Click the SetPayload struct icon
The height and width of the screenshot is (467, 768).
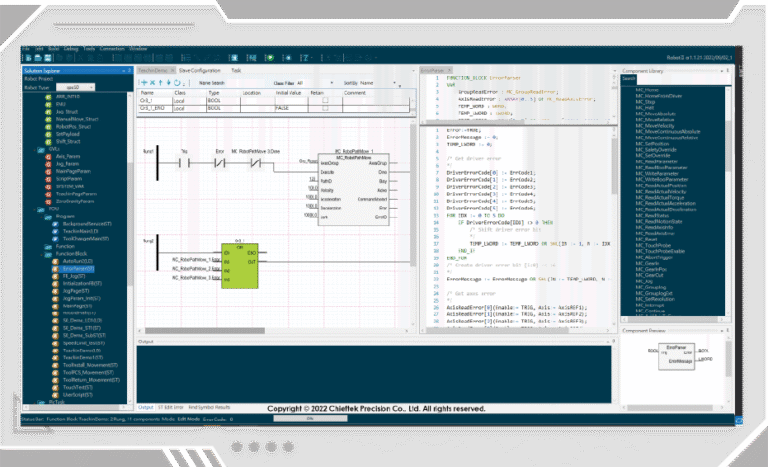[x=48, y=134]
